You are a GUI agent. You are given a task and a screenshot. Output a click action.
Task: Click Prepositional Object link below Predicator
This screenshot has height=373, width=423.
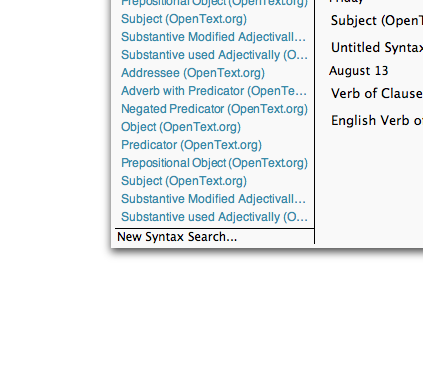214,163
